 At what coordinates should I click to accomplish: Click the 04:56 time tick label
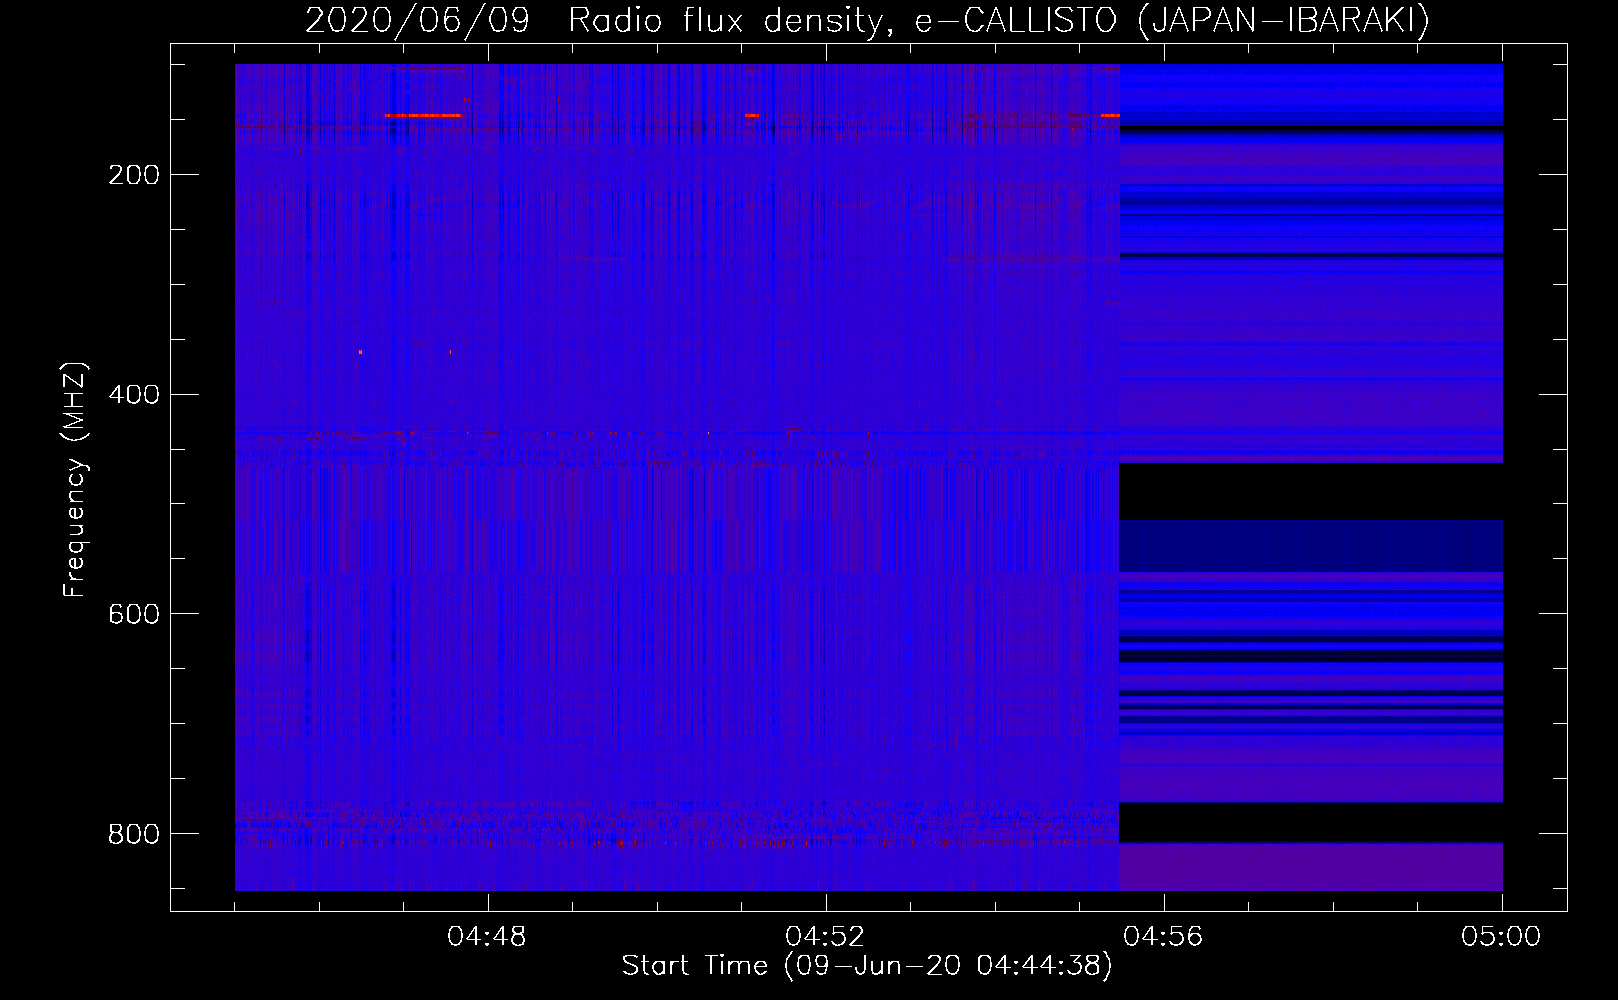point(1163,937)
